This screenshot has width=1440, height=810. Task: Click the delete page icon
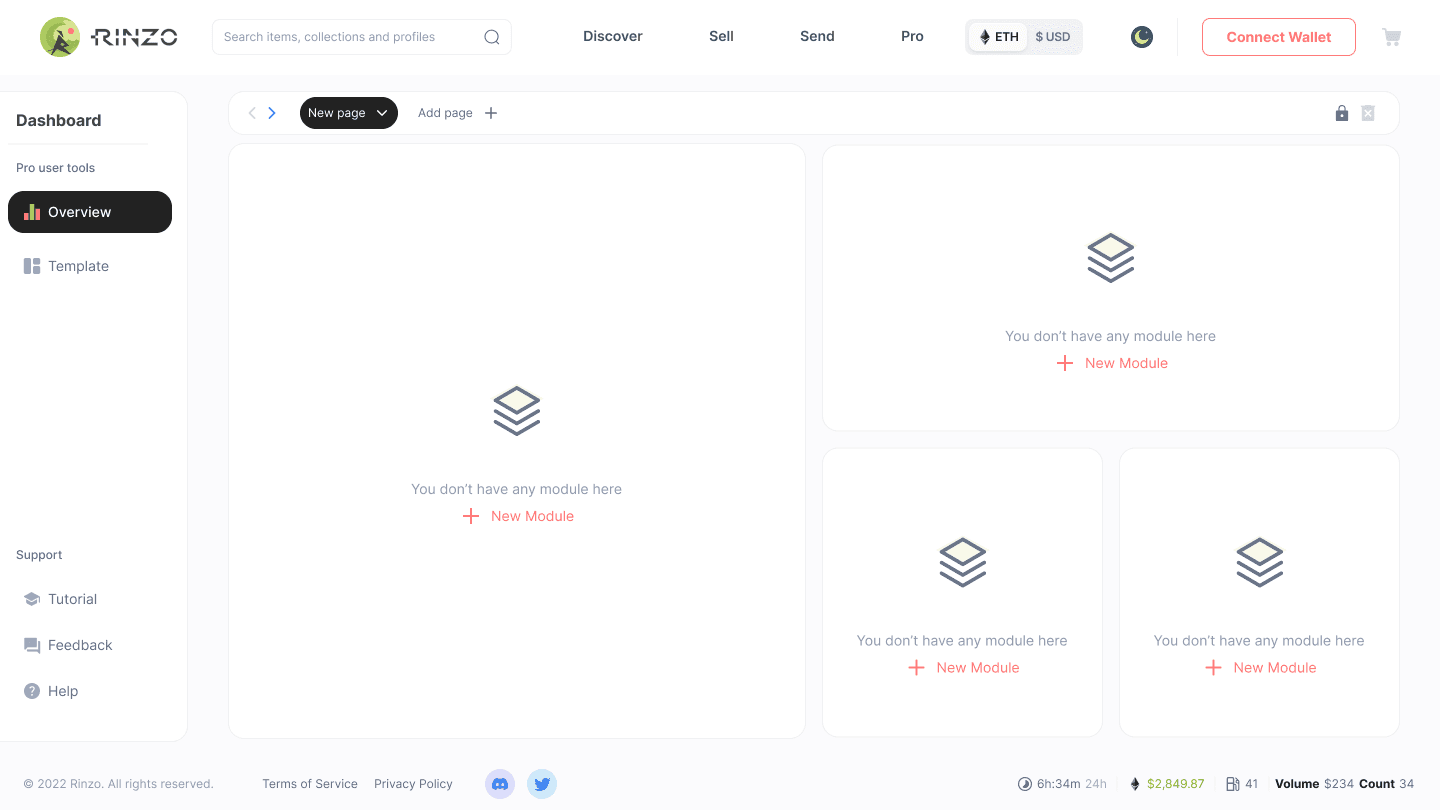[x=1368, y=113]
